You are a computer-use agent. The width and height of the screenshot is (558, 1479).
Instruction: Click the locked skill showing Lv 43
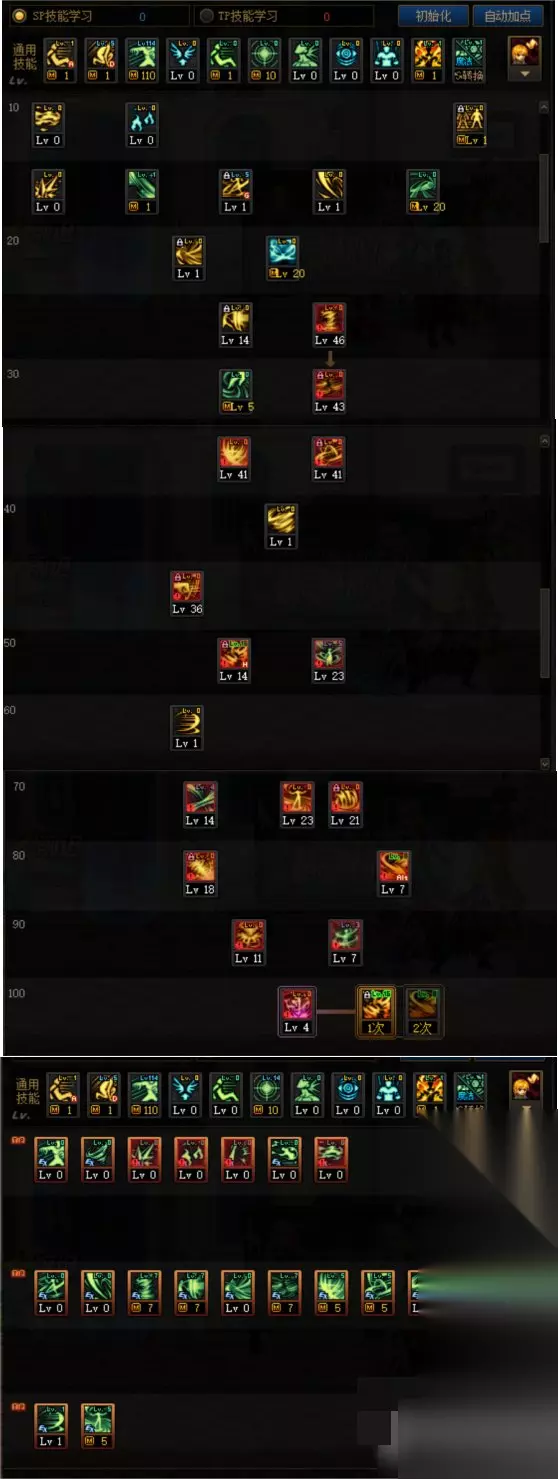pyautogui.click(x=329, y=391)
